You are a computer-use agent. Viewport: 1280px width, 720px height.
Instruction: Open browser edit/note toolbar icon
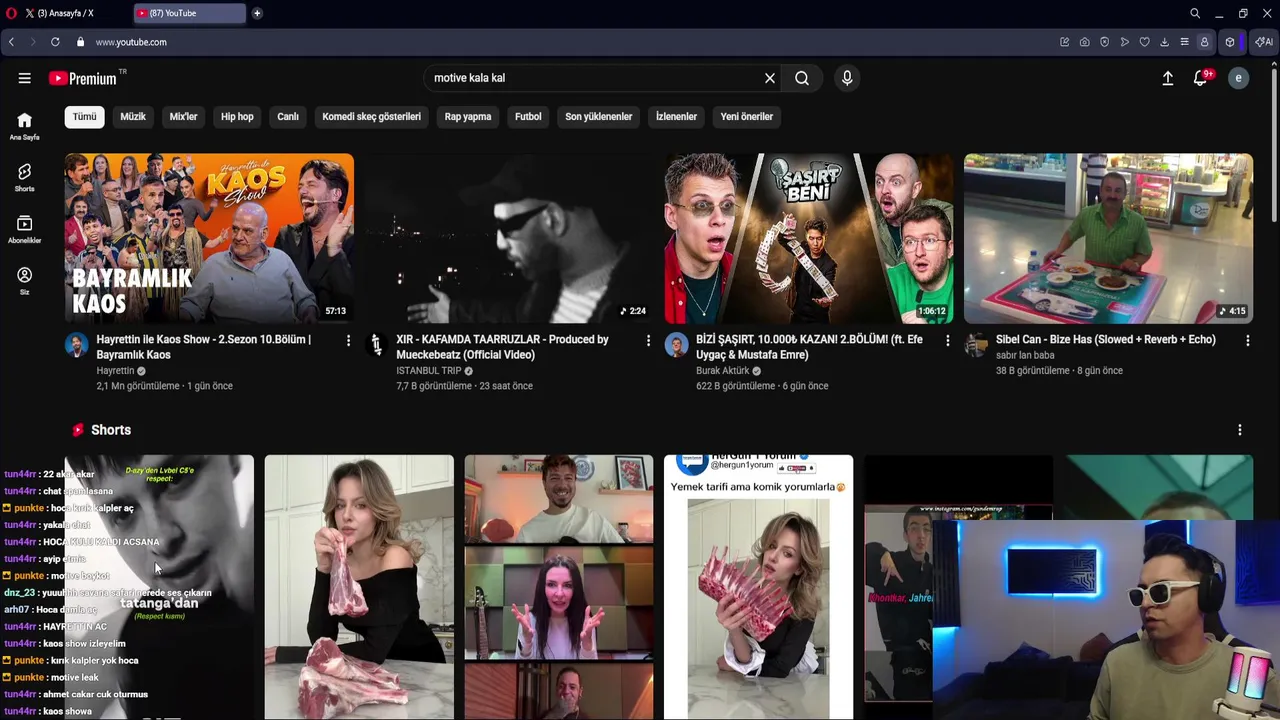click(1064, 42)
